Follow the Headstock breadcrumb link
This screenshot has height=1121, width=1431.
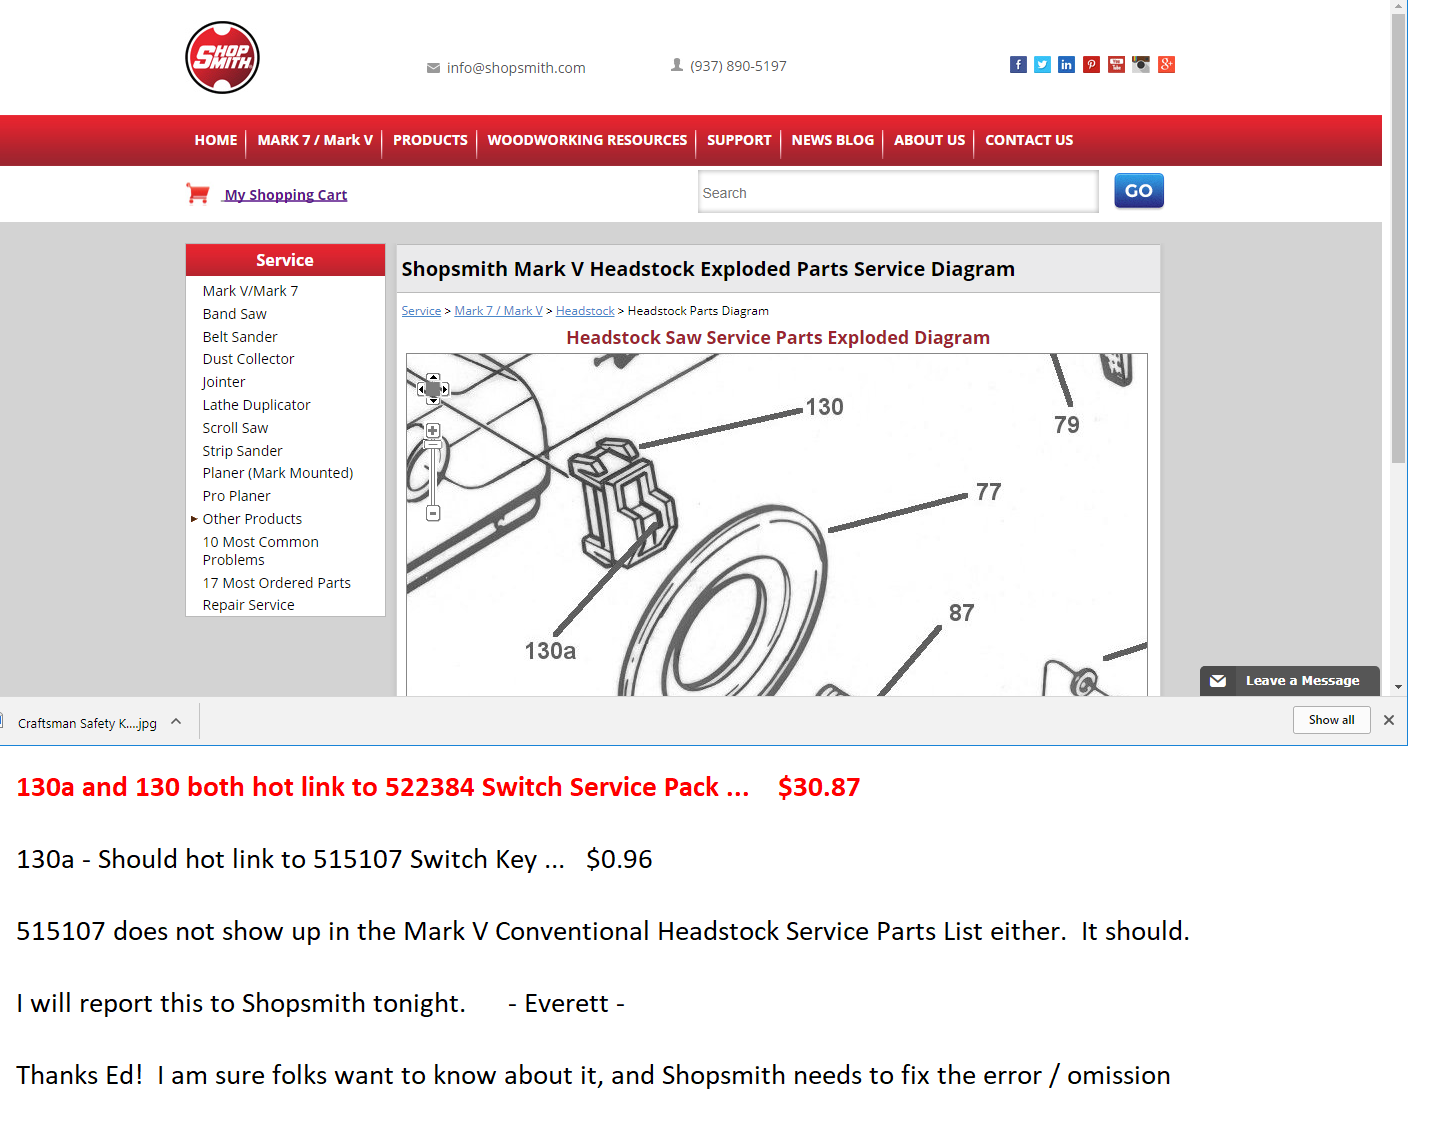tap(585, 311)
